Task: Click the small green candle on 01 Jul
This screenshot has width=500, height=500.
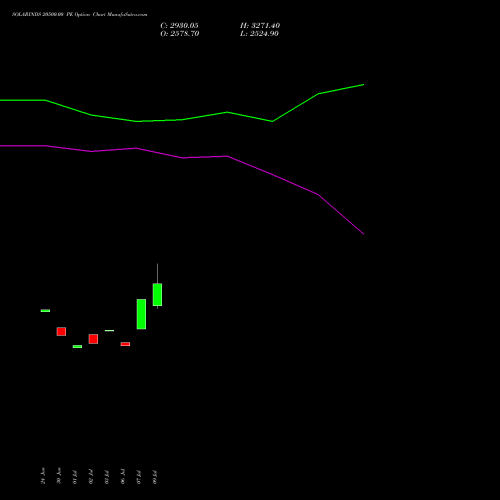Action: pos(77,347)
